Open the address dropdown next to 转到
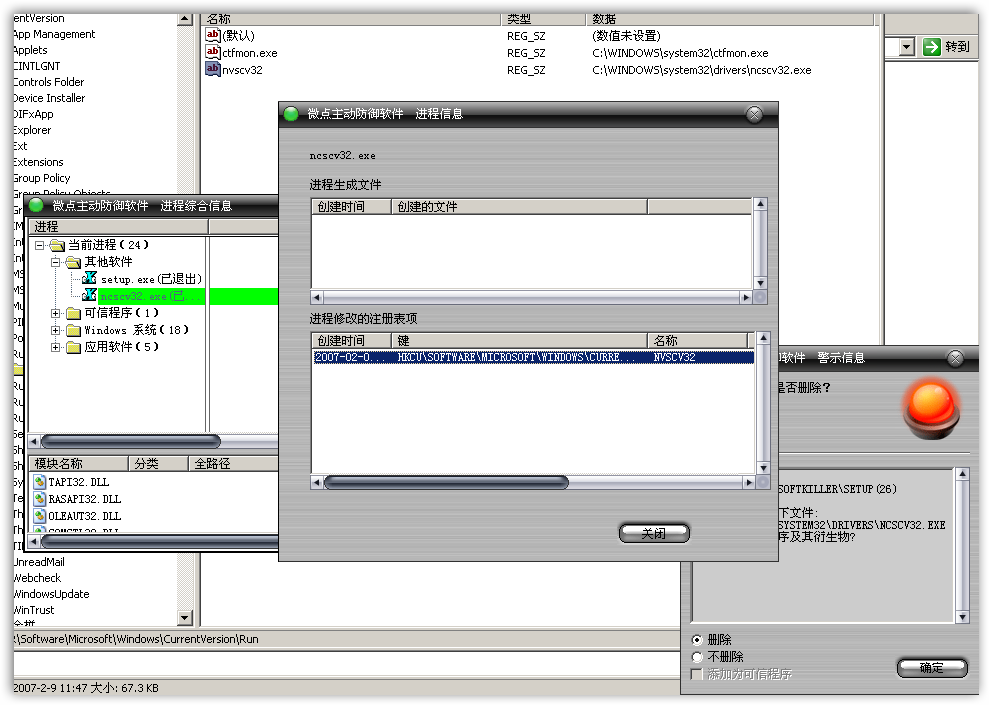This screenshot has width=990, height=706. (907, 47)
